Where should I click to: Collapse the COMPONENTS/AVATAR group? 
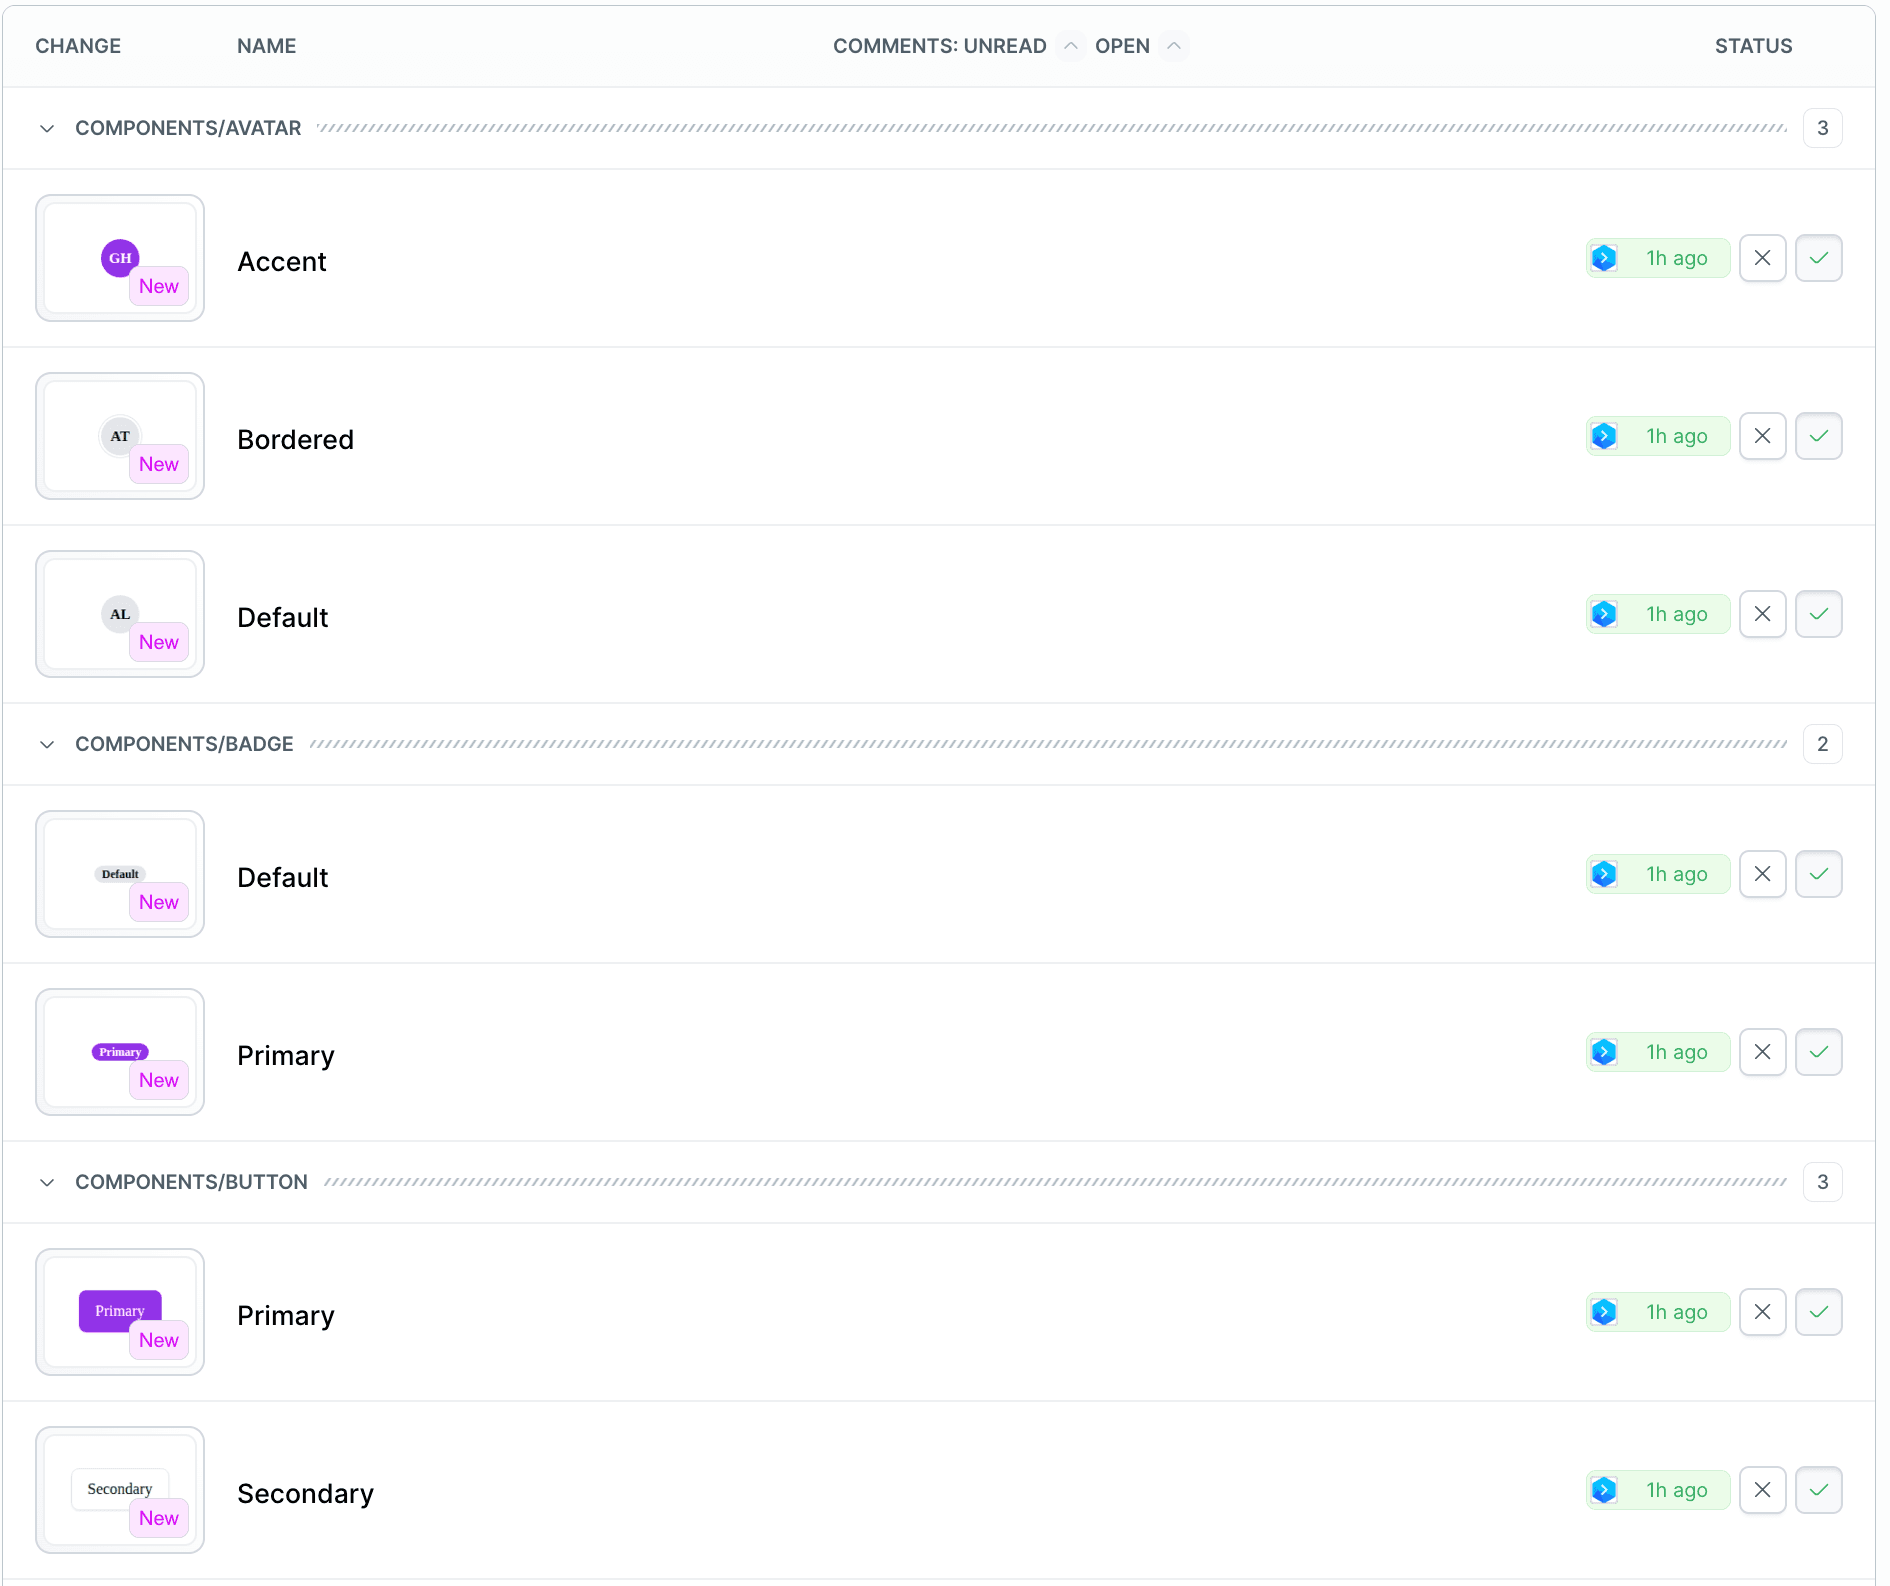[x=47, y=128]
